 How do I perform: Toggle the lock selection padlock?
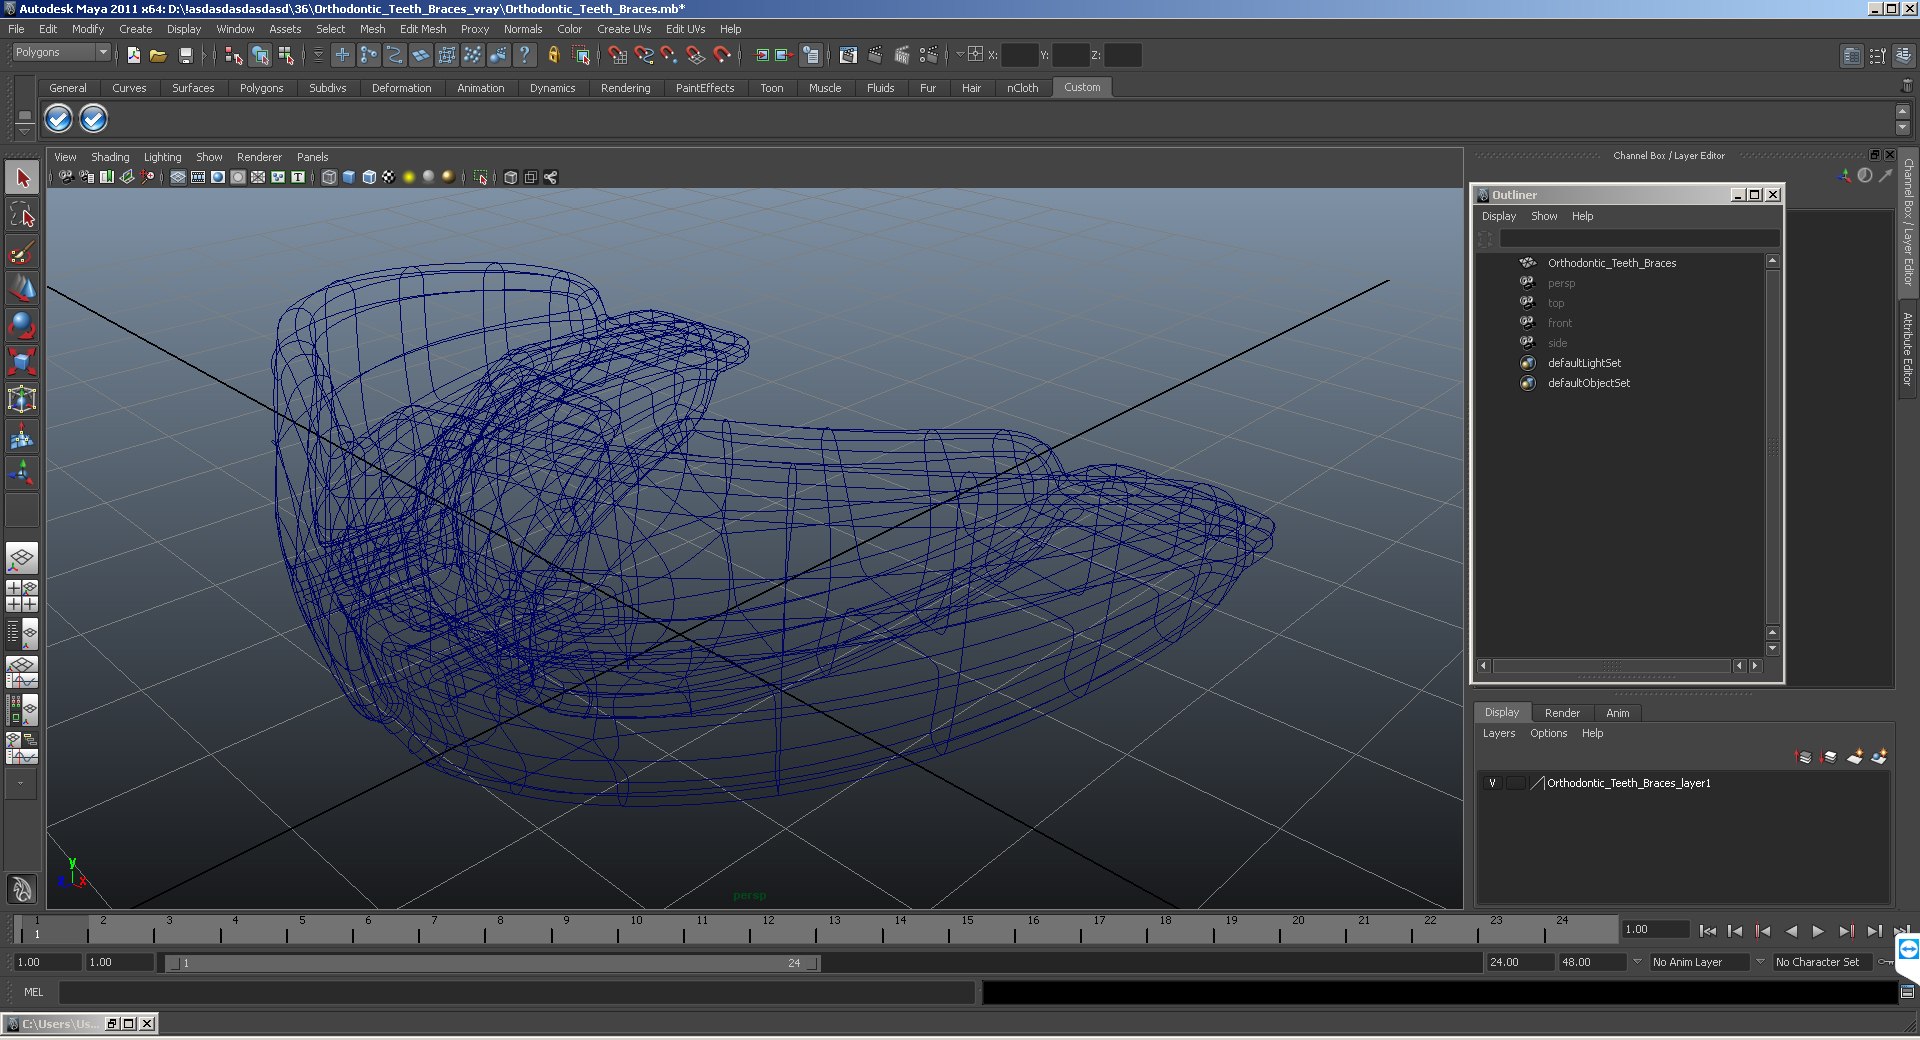[553, 56]
